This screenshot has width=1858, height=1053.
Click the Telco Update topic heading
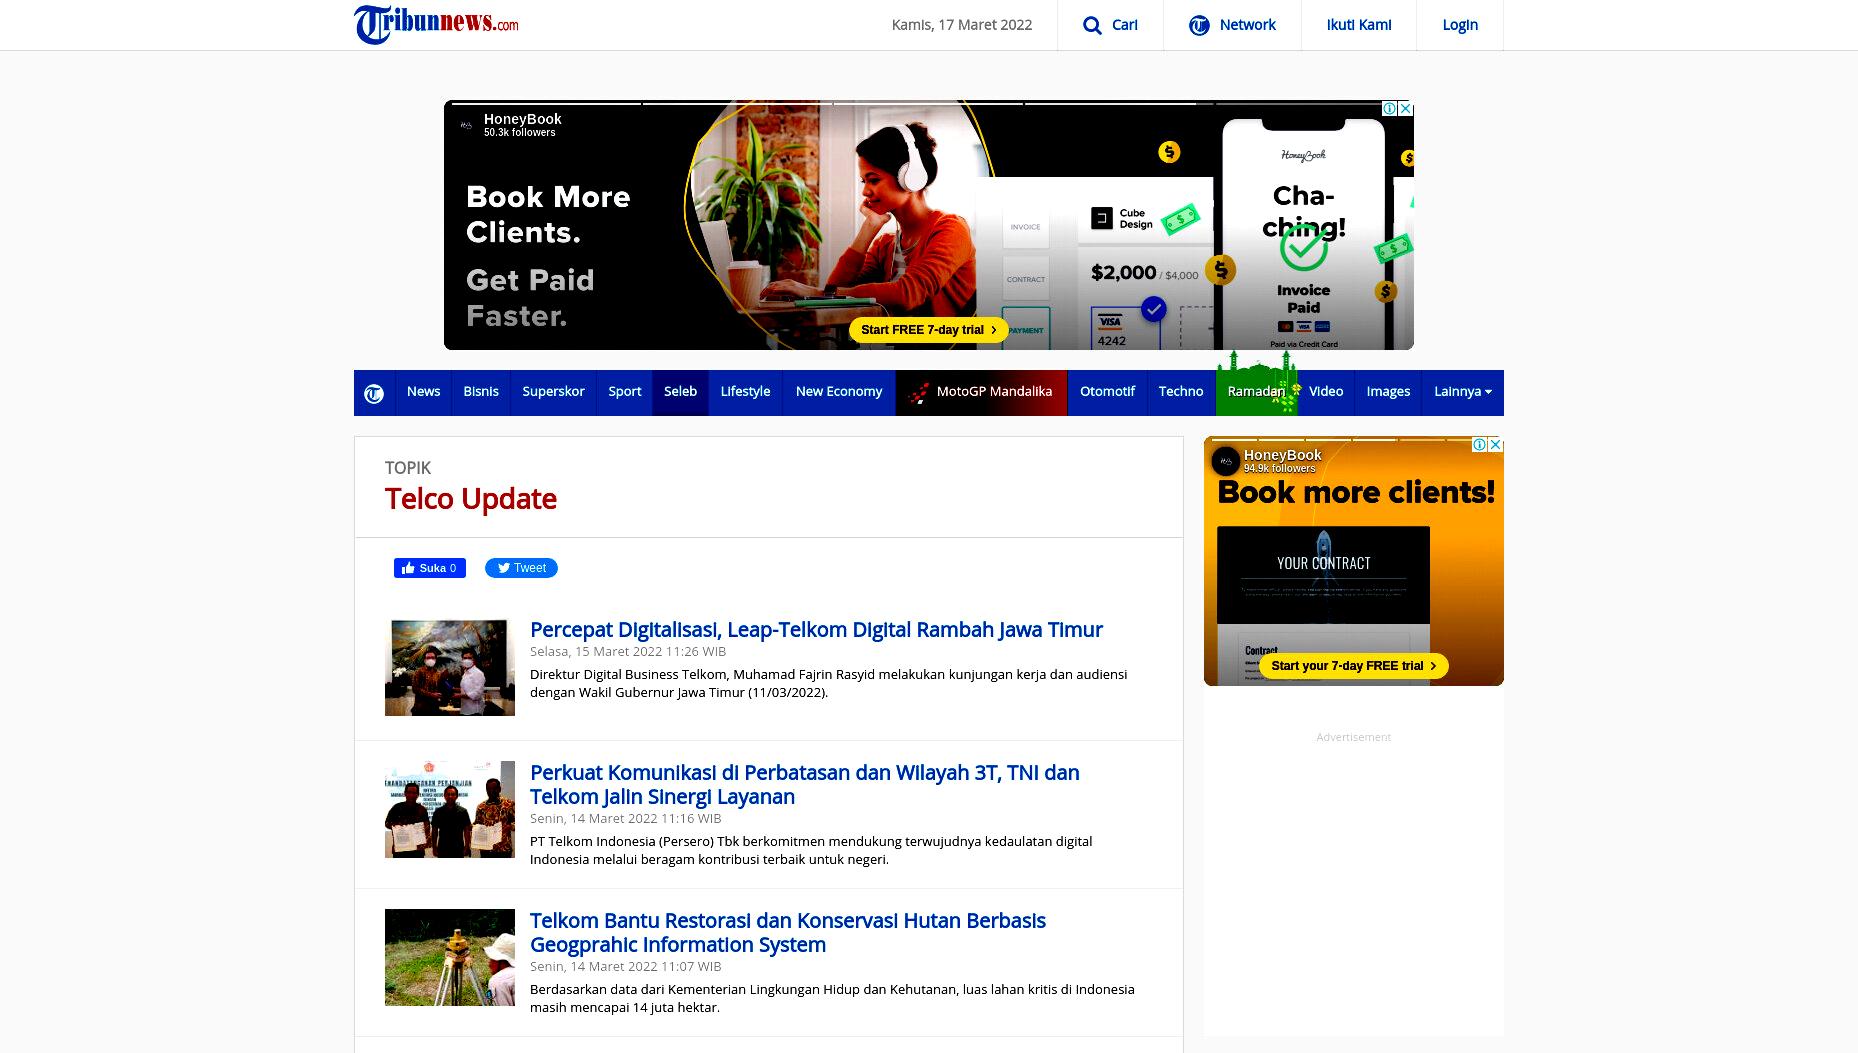click(x=471, y=499)
